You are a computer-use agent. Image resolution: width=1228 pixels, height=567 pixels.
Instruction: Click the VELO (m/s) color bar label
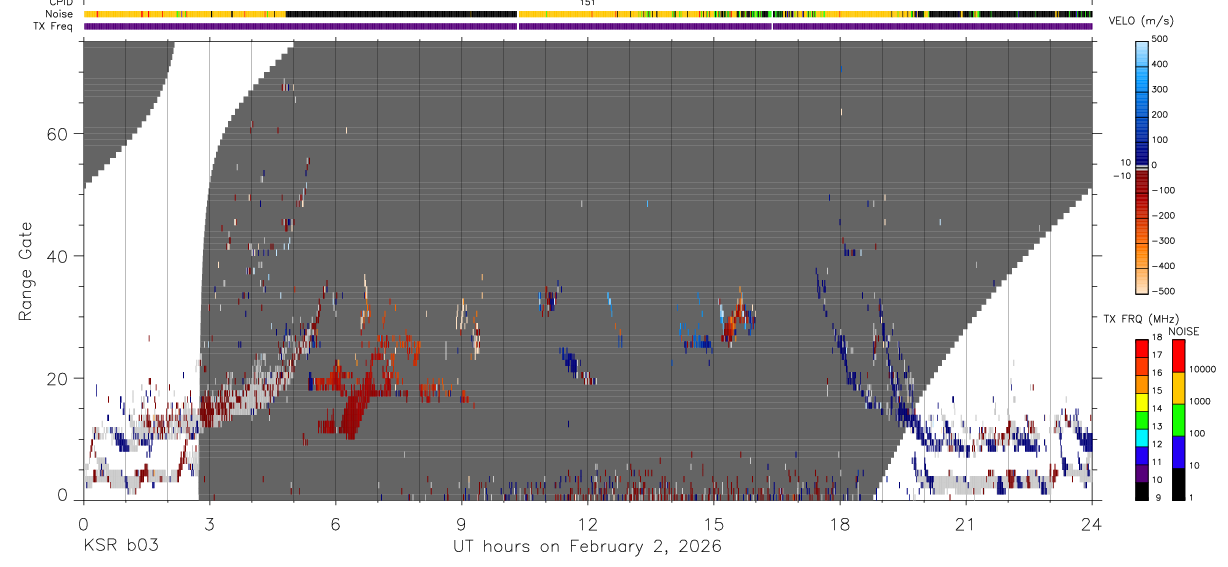pyautogui.click(x=1141, y=21)
